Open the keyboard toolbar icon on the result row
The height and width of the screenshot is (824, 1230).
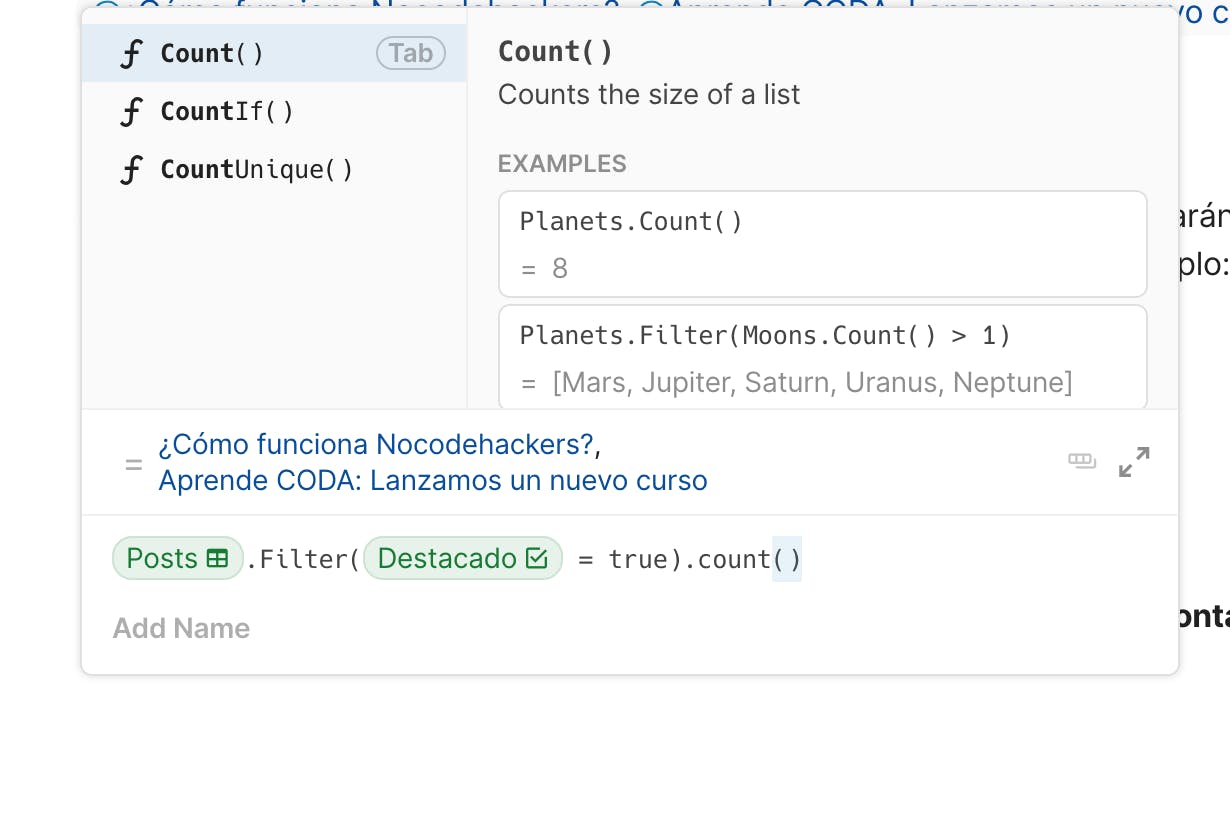tap(1082, 461)
